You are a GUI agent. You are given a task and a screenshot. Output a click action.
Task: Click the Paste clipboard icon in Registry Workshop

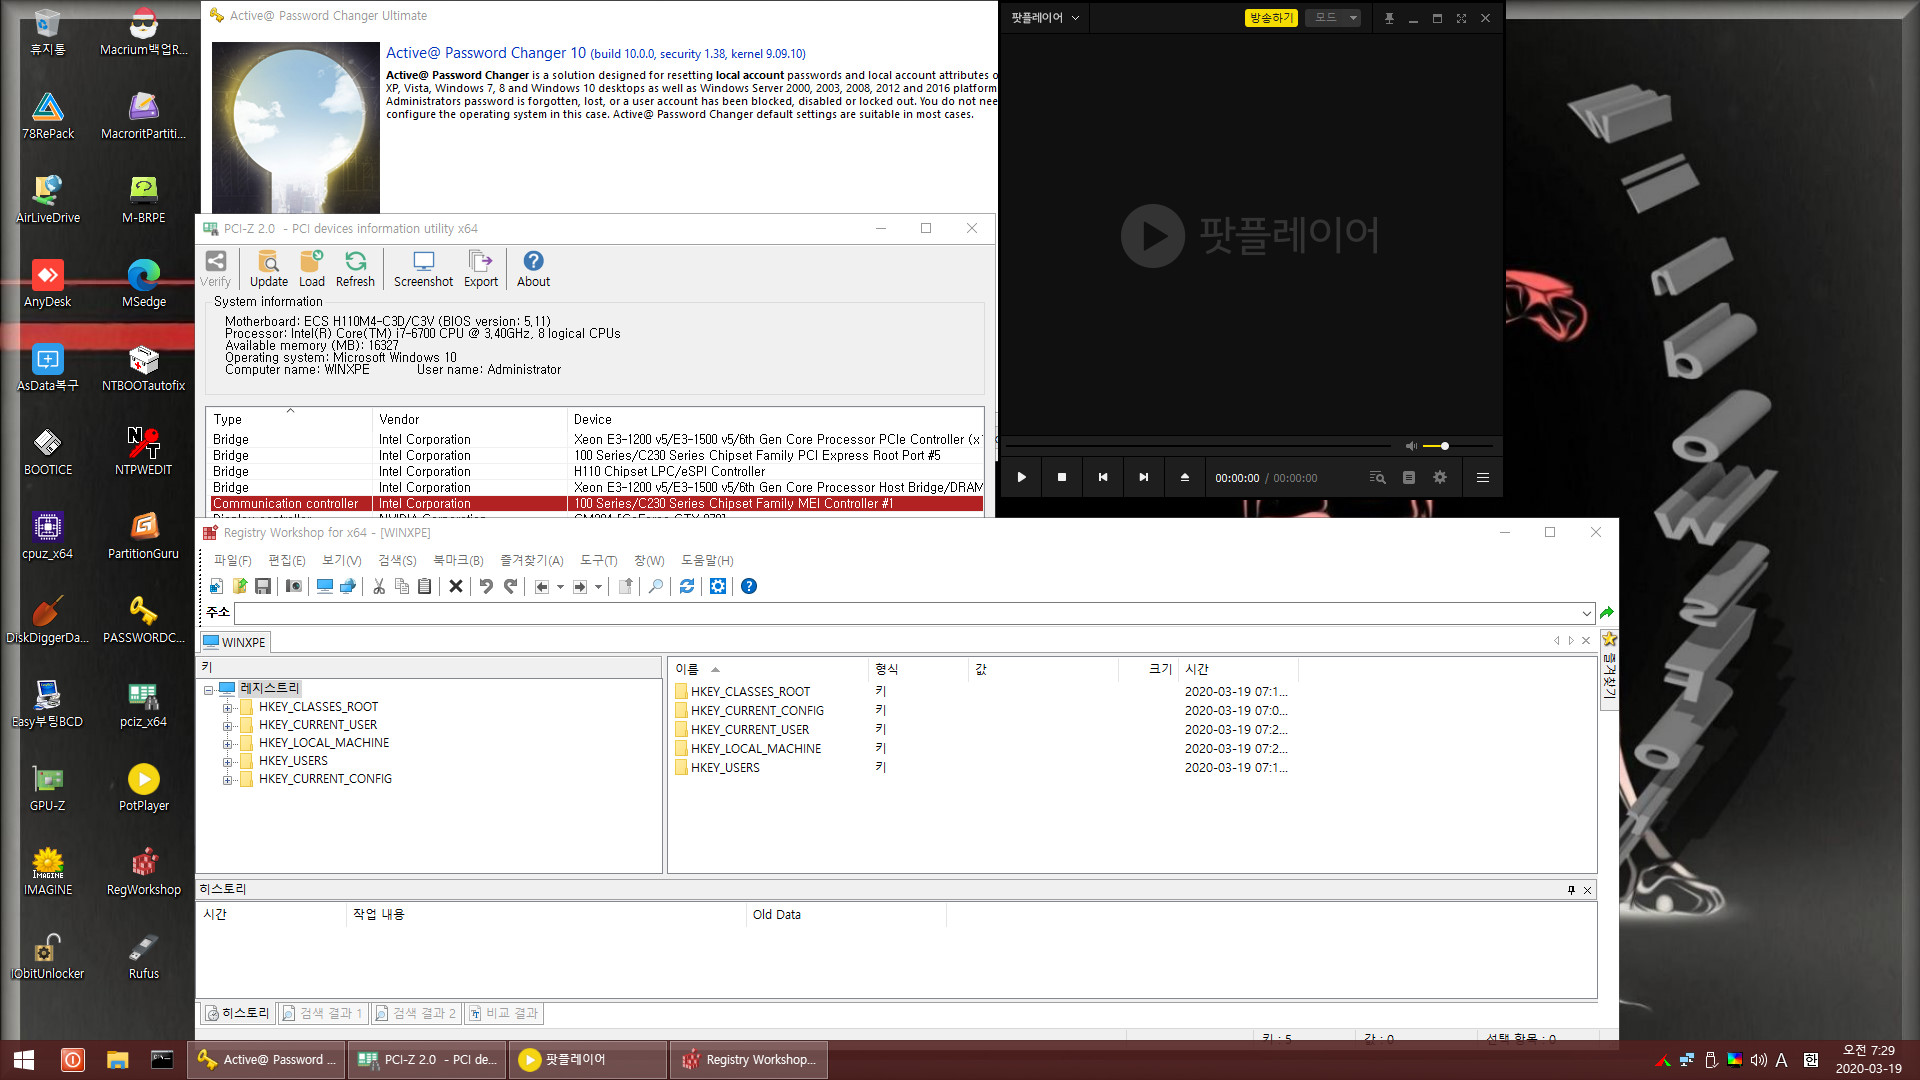[x=425, y=586]
